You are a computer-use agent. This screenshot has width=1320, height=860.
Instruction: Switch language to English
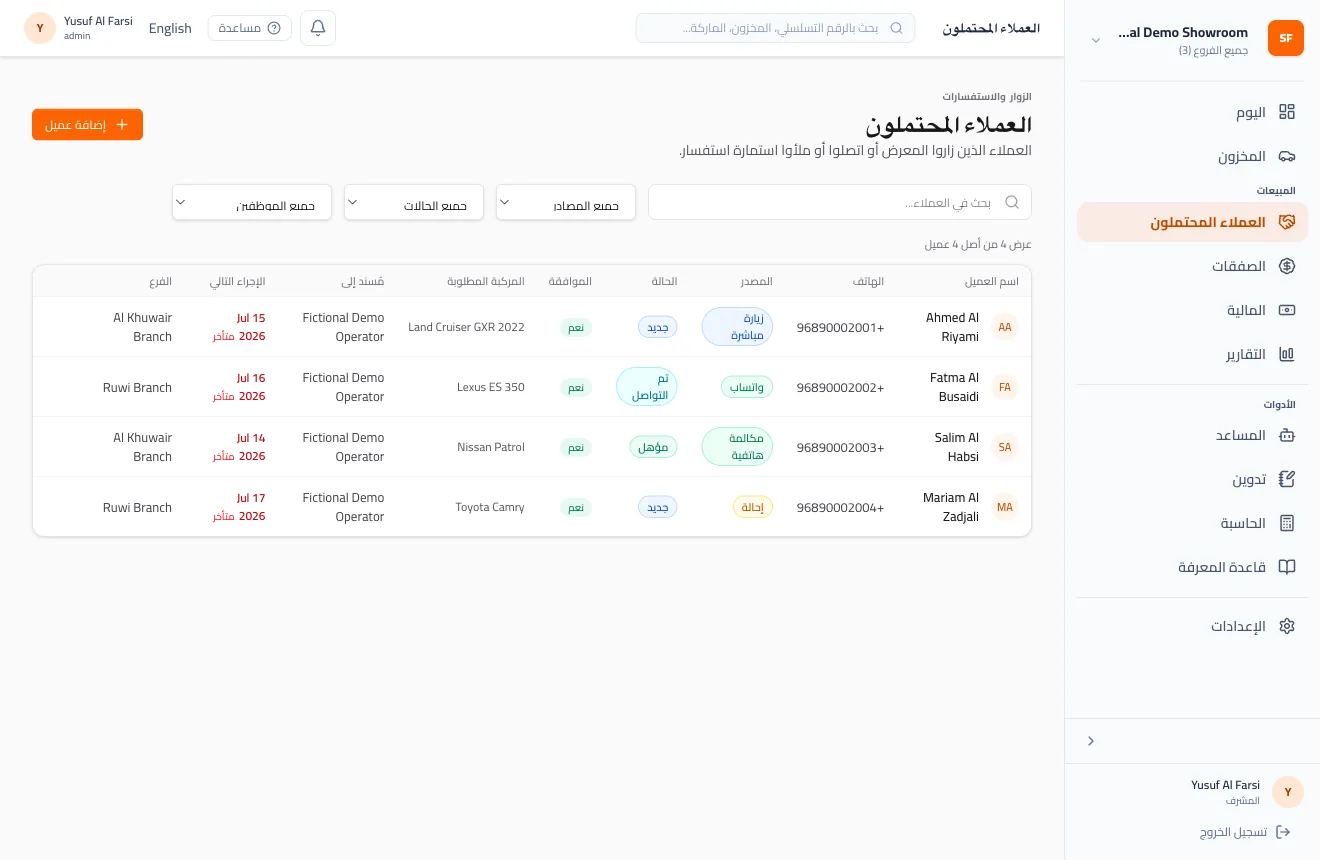(x=170, y=28)
